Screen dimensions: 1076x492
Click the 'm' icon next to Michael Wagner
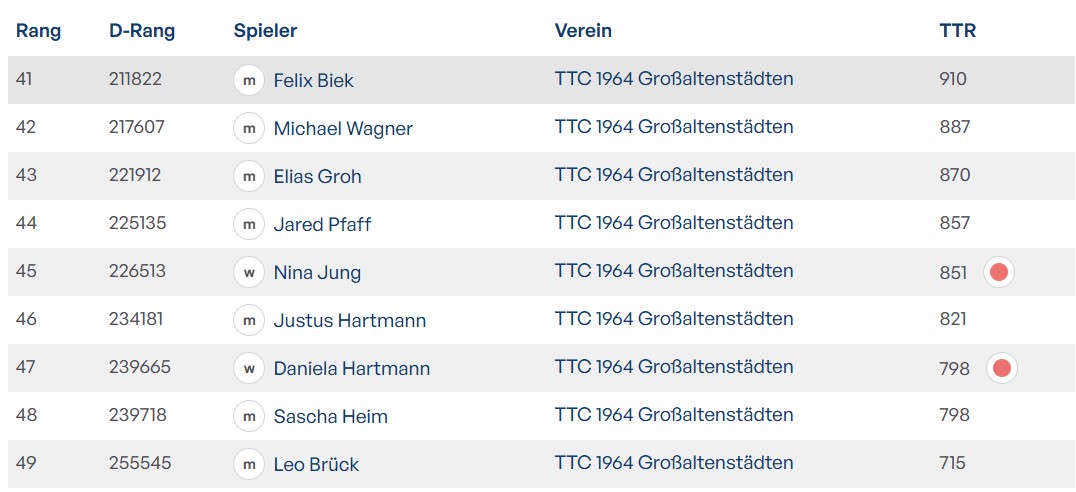pyautogui.click(x=249, y=128)
